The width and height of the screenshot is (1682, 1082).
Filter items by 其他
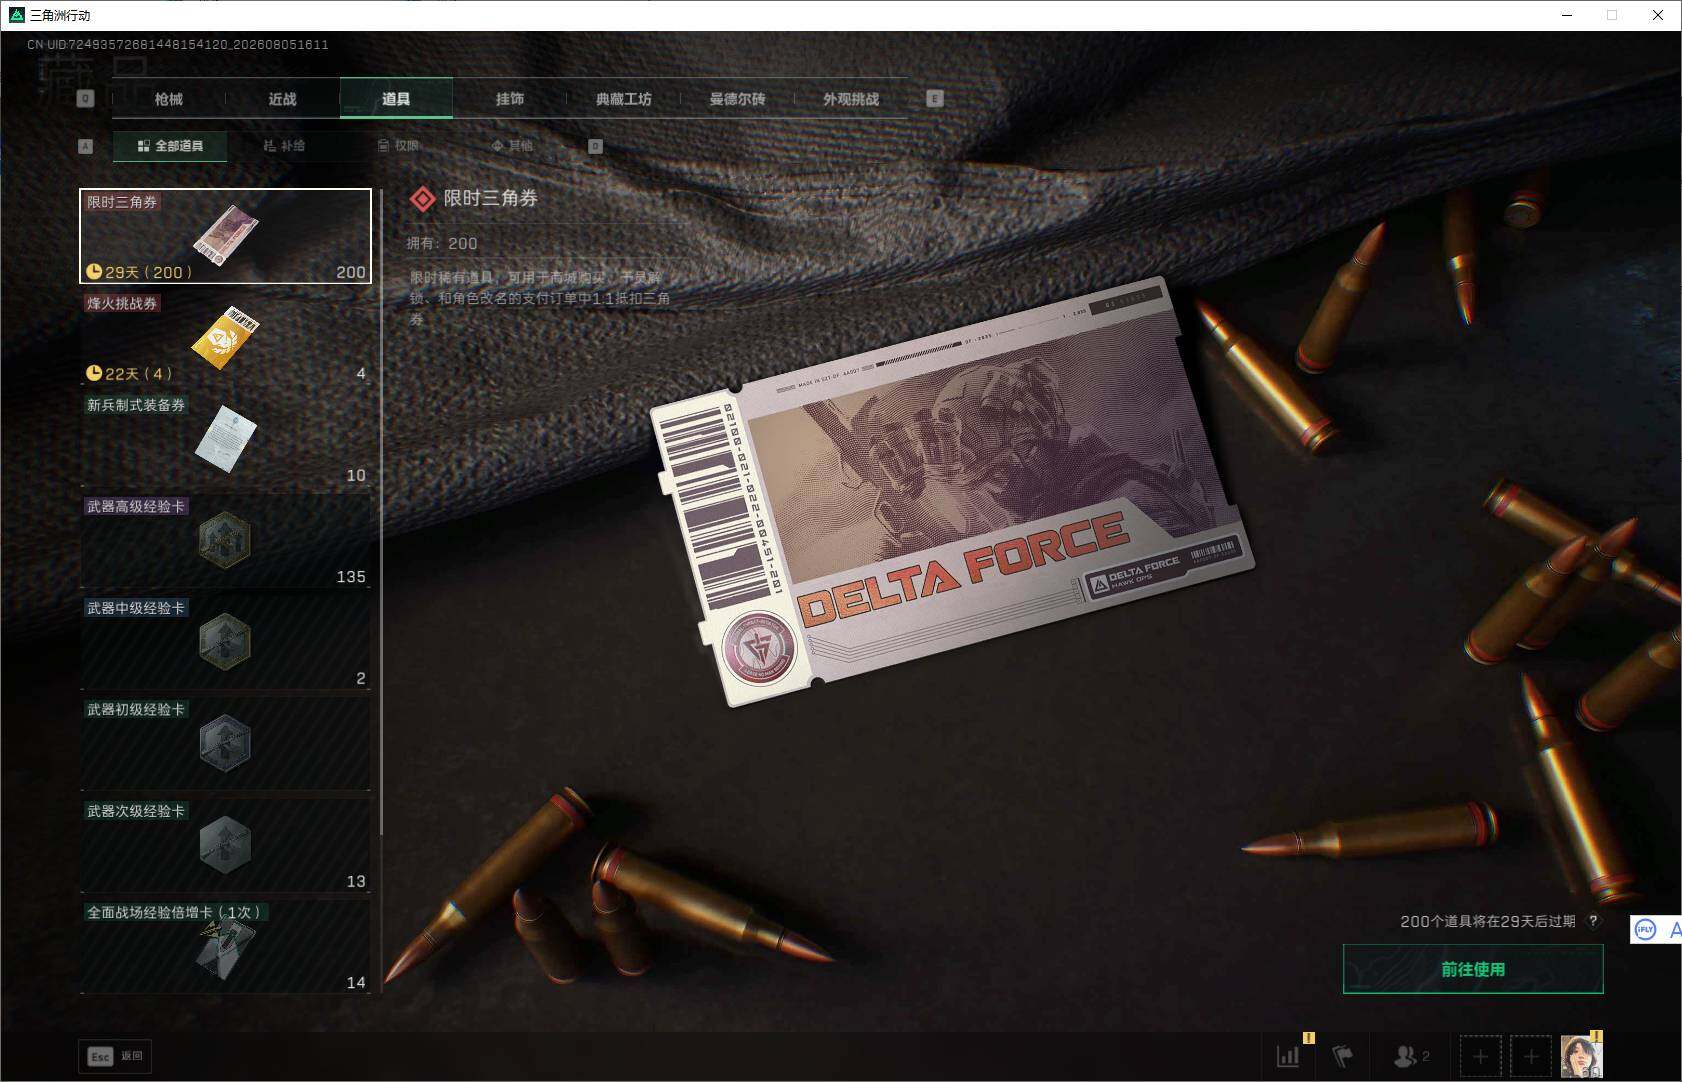(x=512, y=146)
